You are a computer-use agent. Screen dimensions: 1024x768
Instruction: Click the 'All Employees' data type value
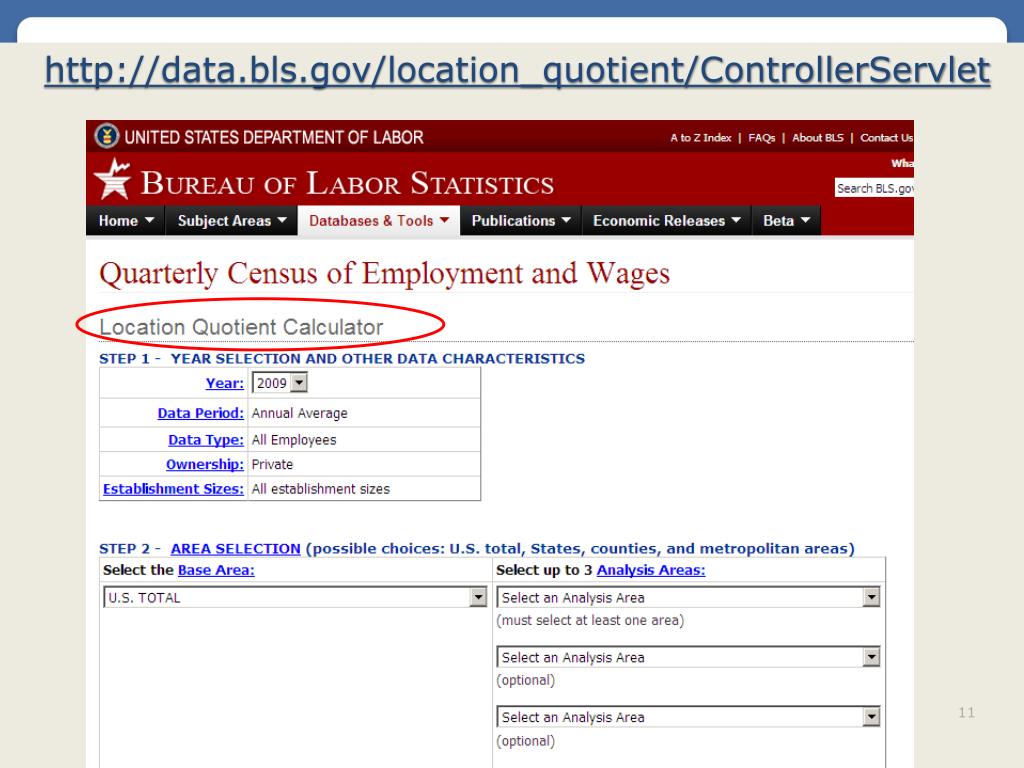(294, 440)
